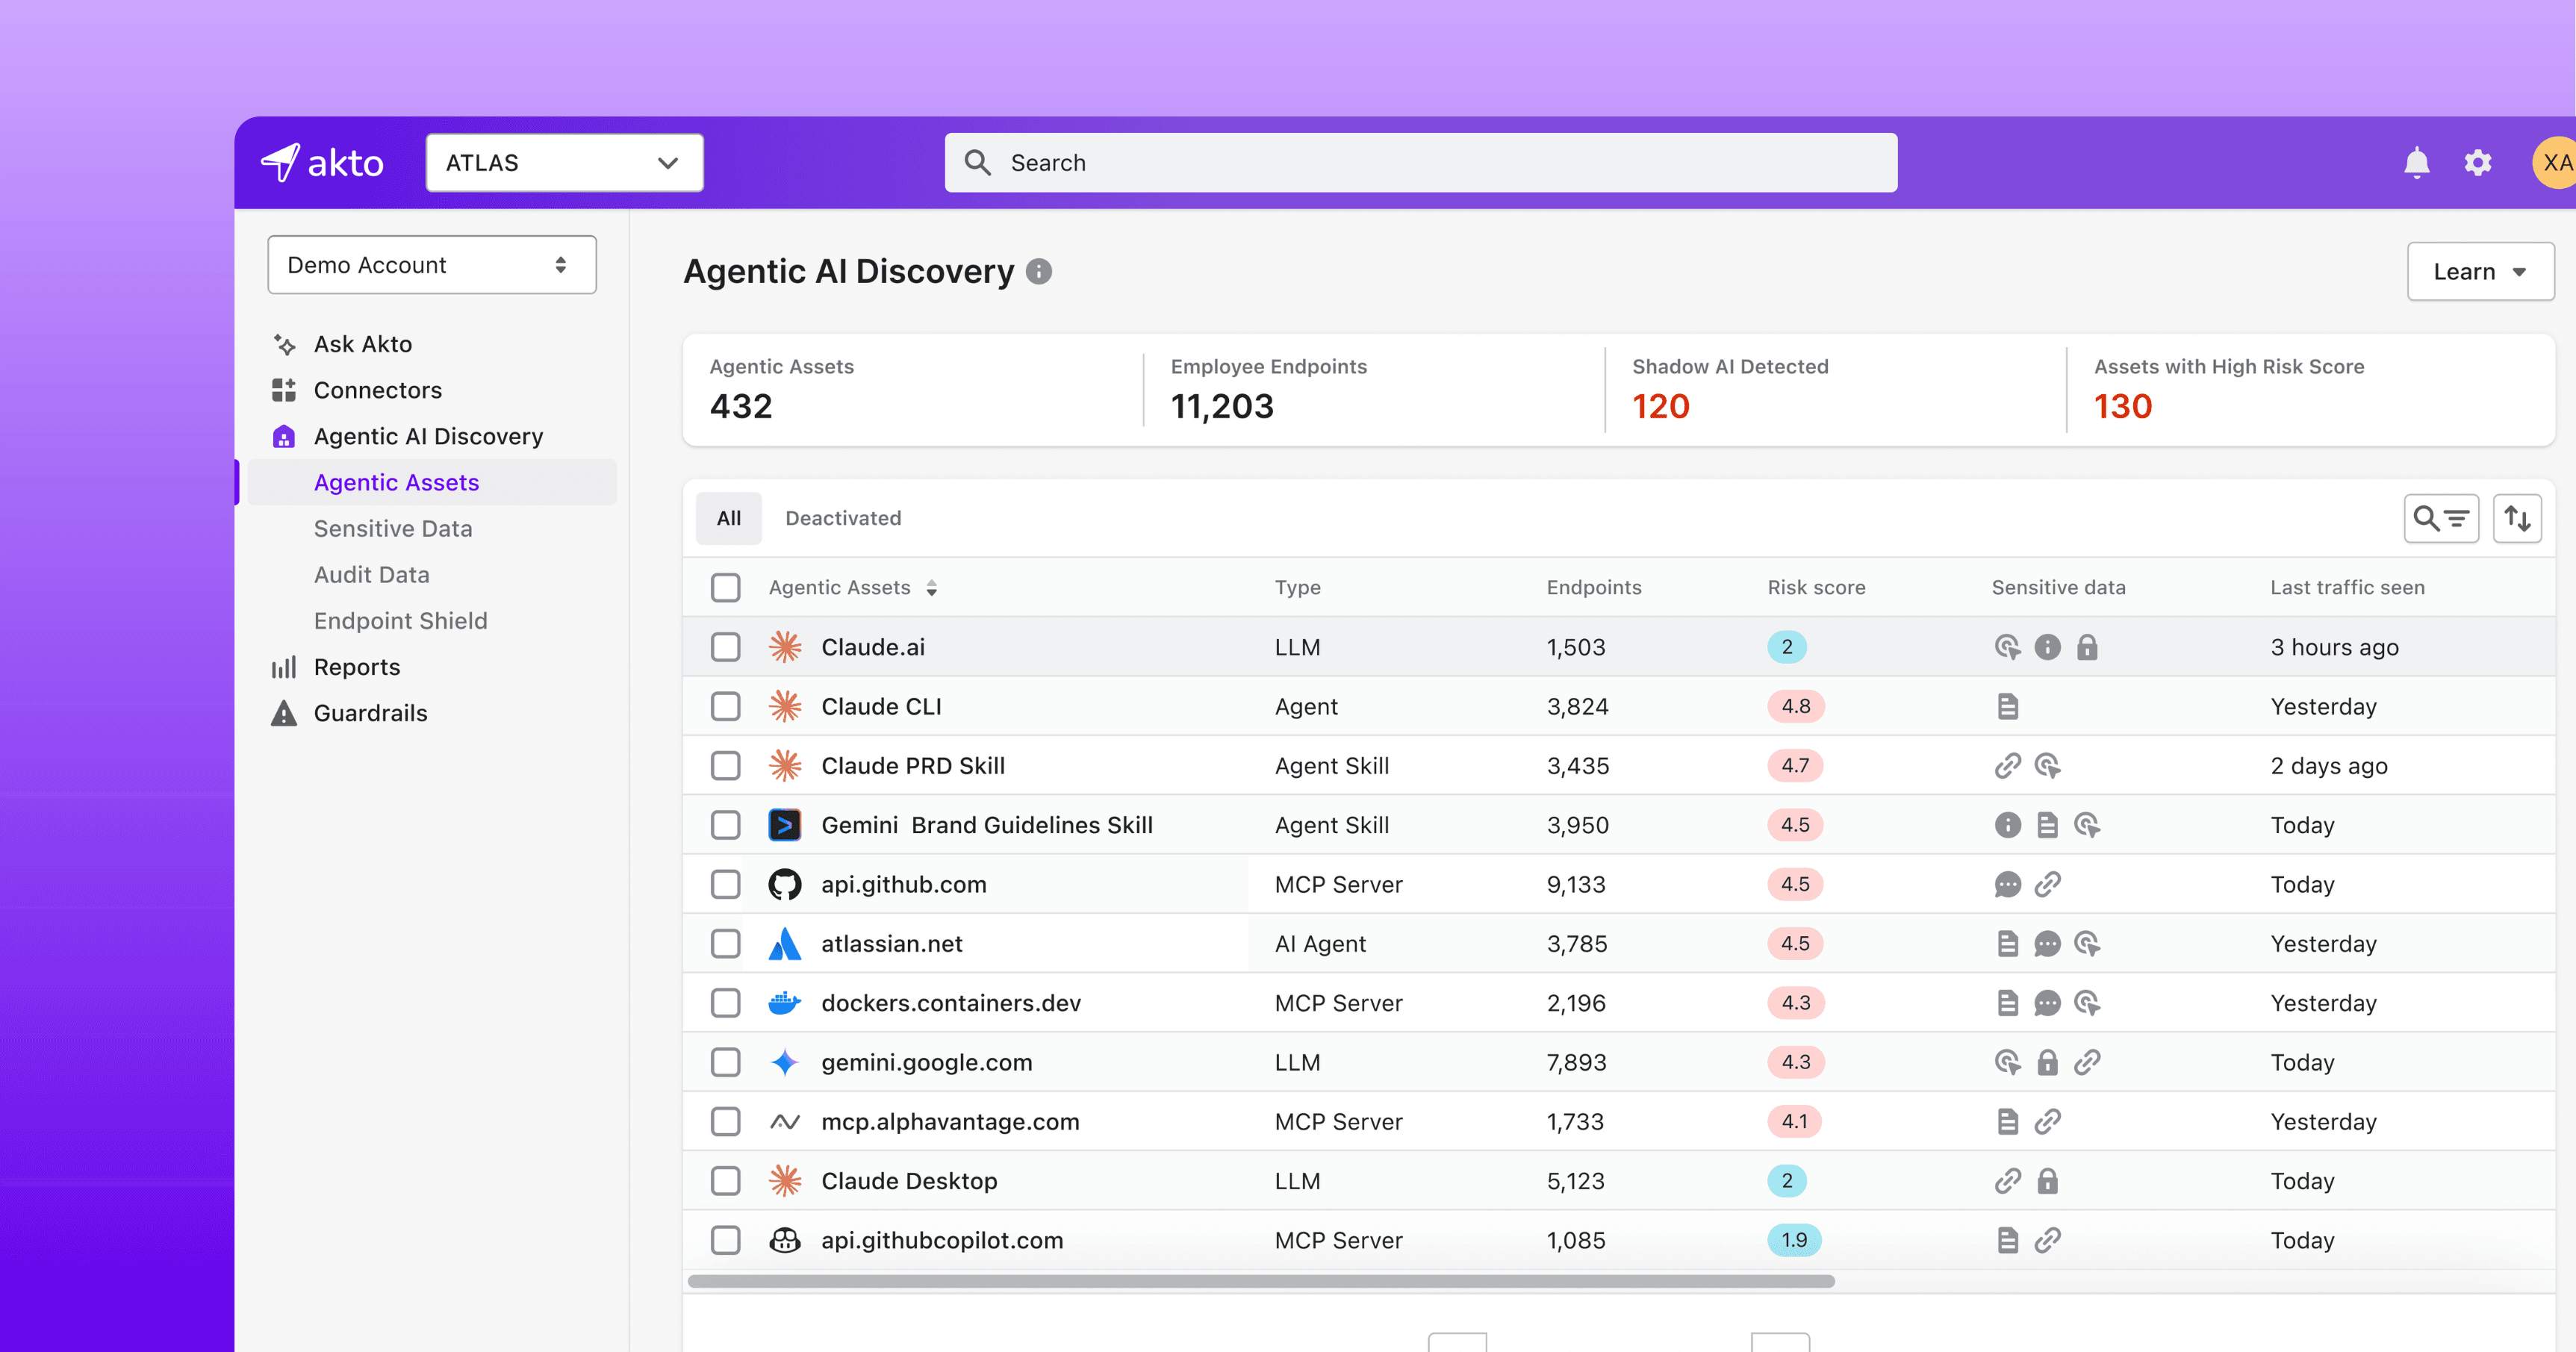2576x1352 pixels.
Task: Check the Claude Desktop row checkbox
Action: click(726, 1181)
